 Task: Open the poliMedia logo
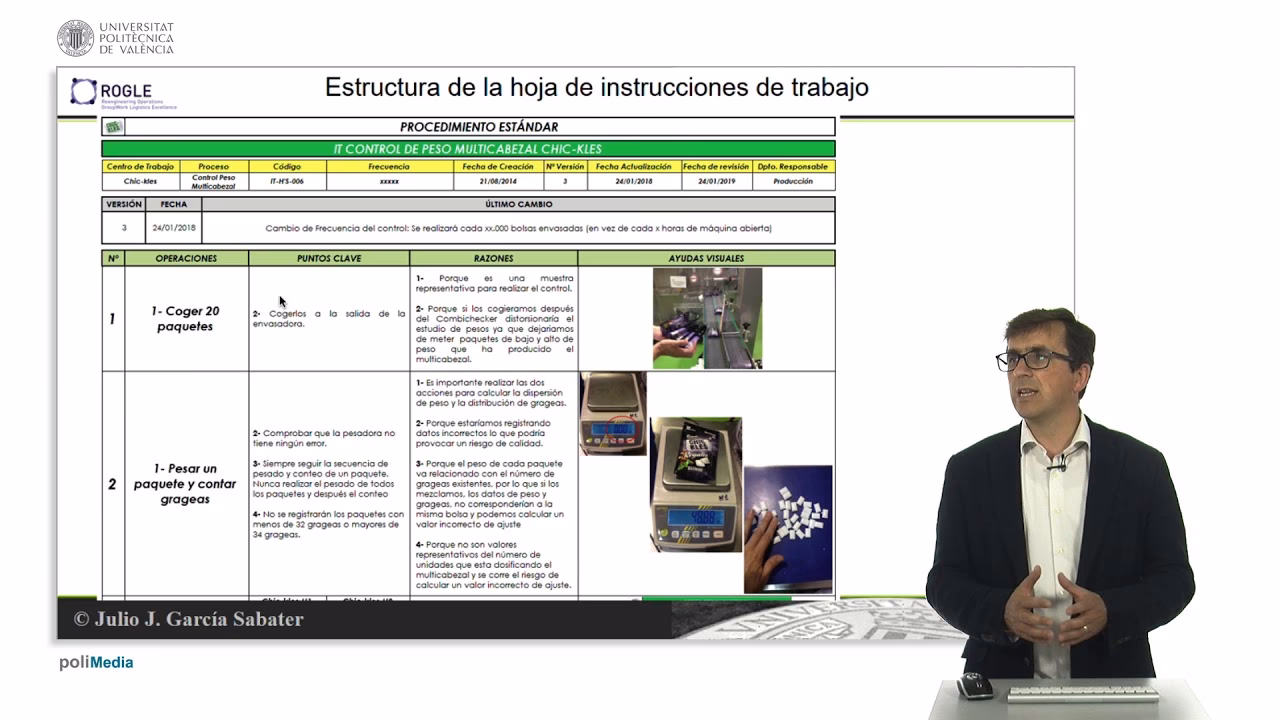pyautogui.click(x=97, y=661)
